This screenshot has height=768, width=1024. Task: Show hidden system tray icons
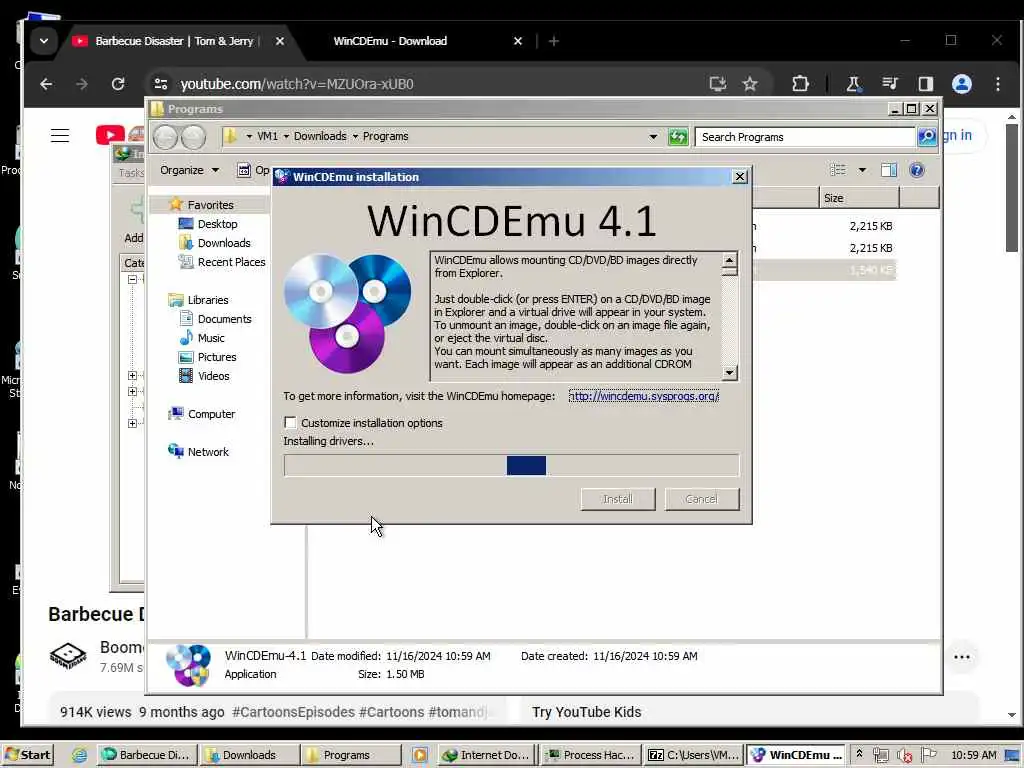click(x=859, y=754)
